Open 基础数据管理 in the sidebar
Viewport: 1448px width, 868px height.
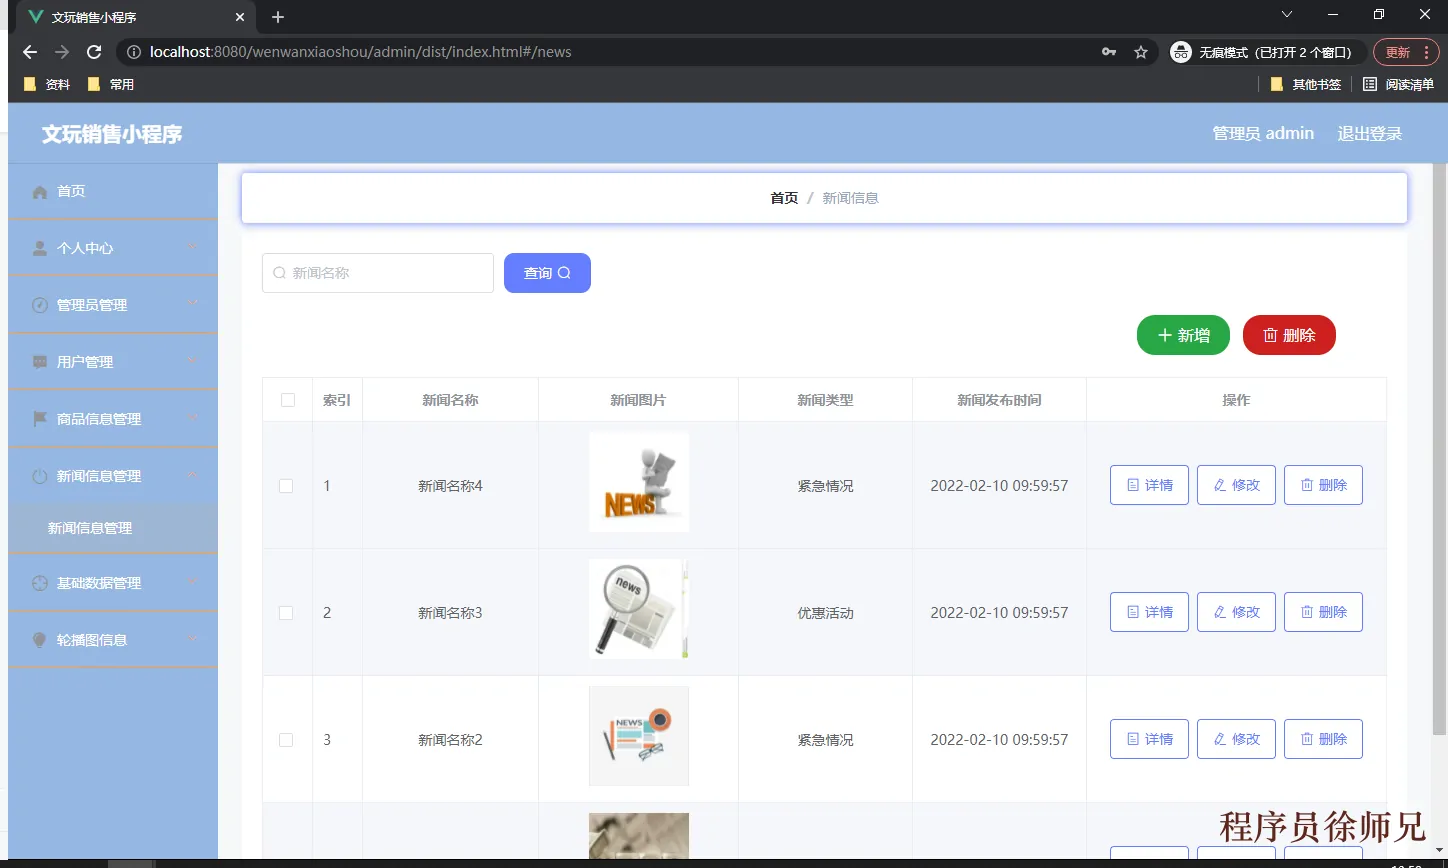(x=113, y=583)
